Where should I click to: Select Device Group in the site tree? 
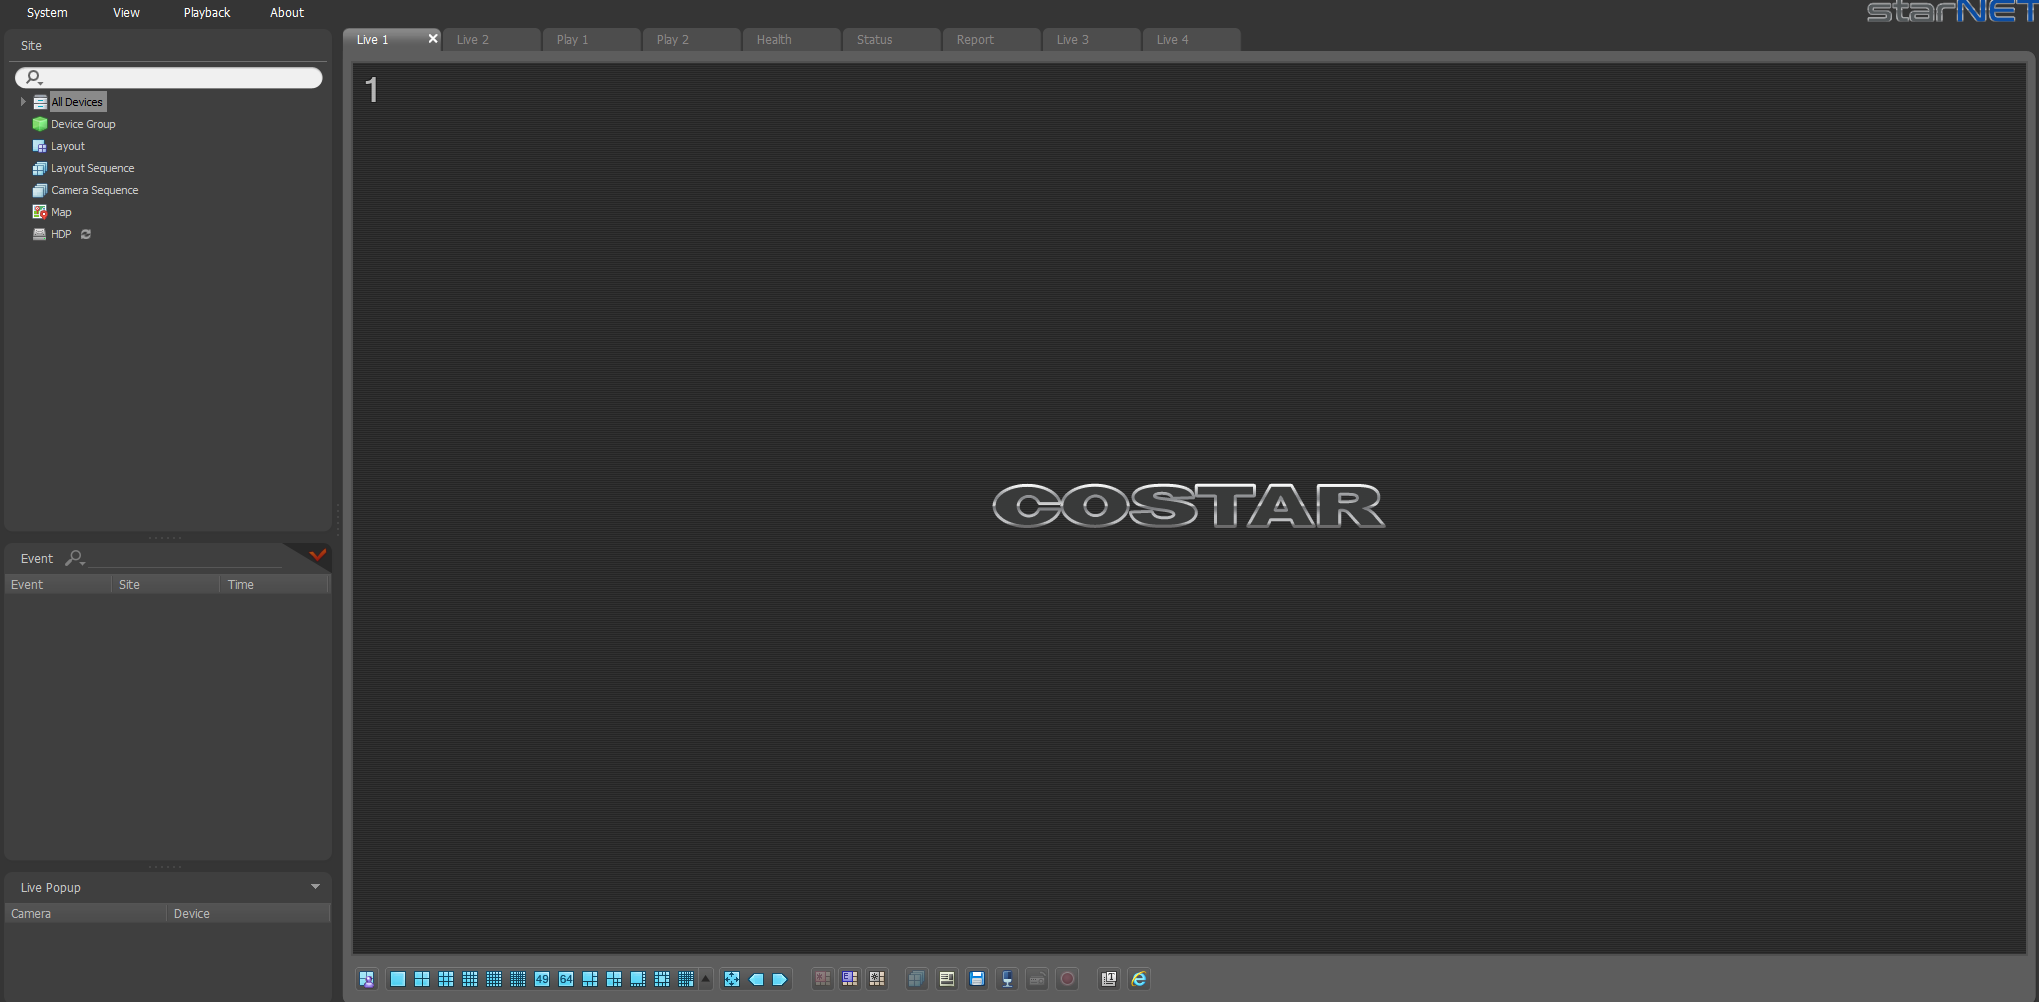(x=83, y=124)
